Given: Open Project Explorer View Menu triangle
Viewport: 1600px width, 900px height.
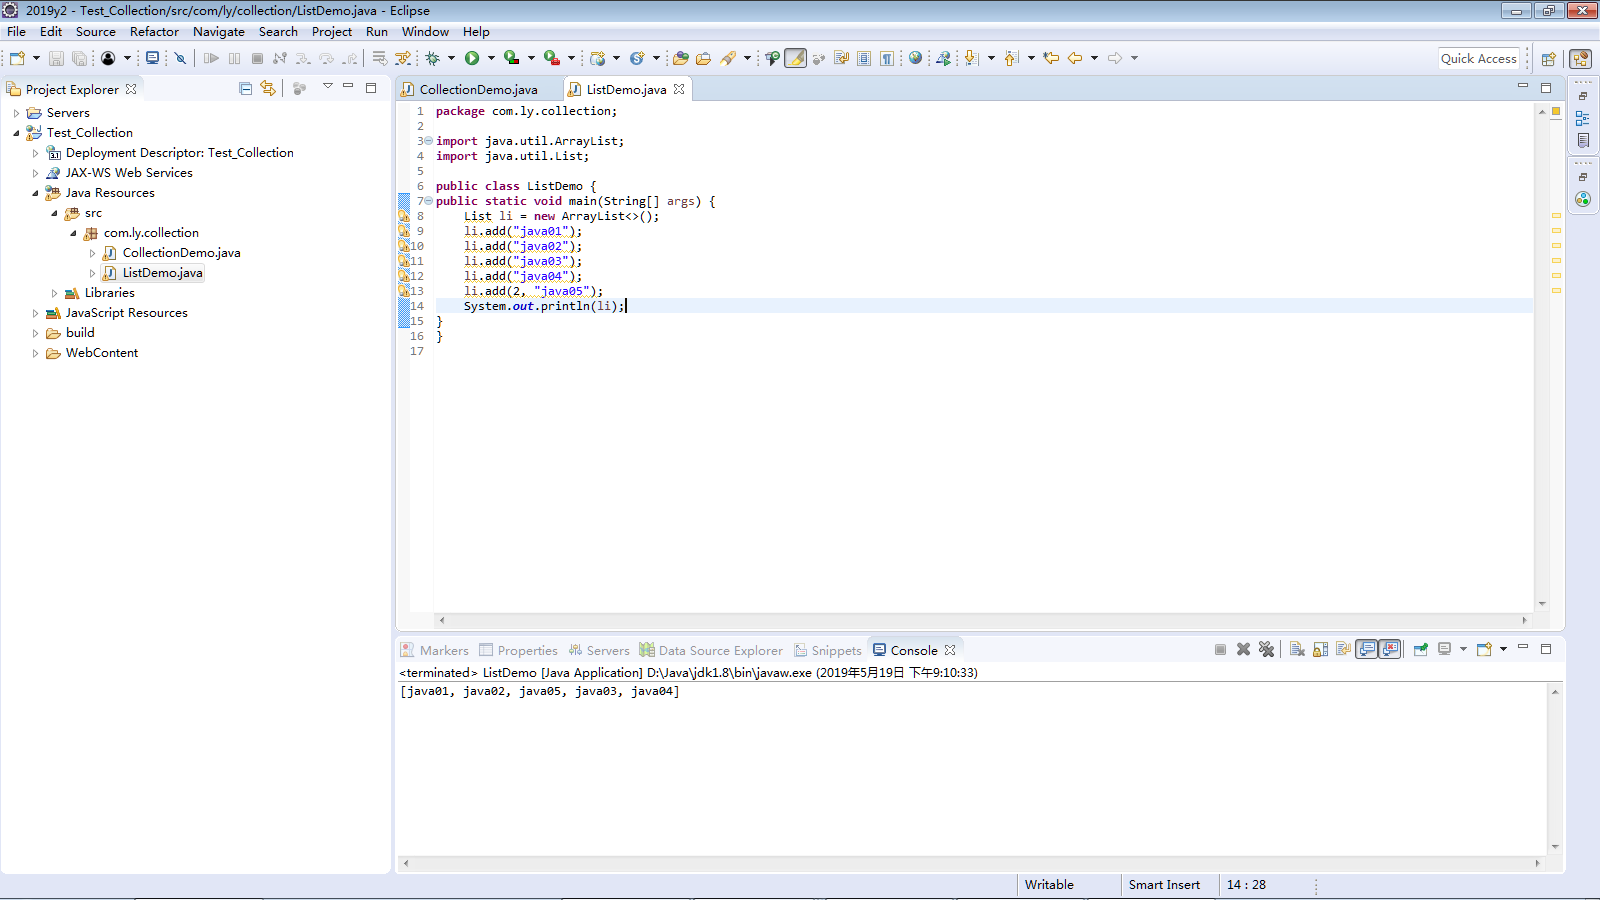Looking at the screenshot, I should point(327,87).
